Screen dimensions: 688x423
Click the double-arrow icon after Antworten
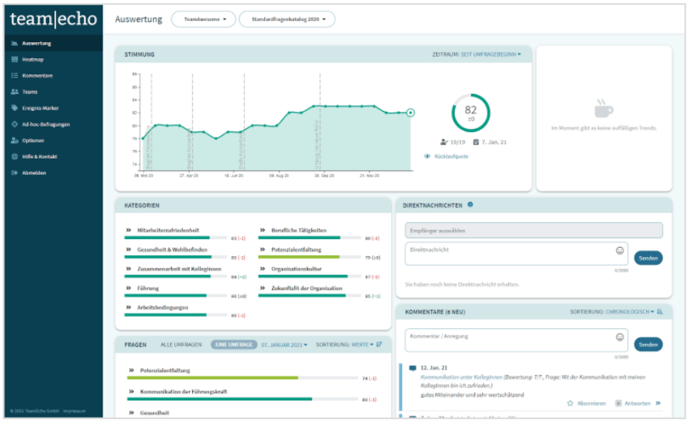click(x=658, y=403)
